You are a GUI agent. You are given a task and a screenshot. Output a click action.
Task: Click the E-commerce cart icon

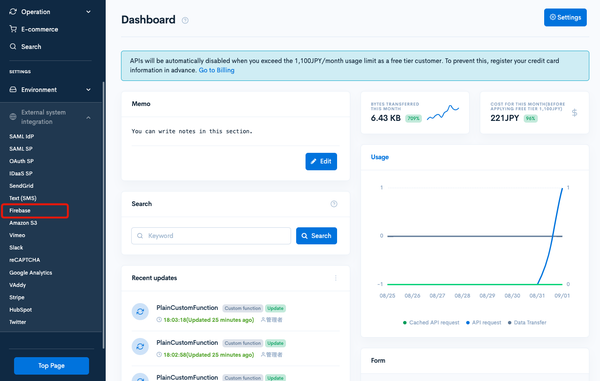(13, 29)
